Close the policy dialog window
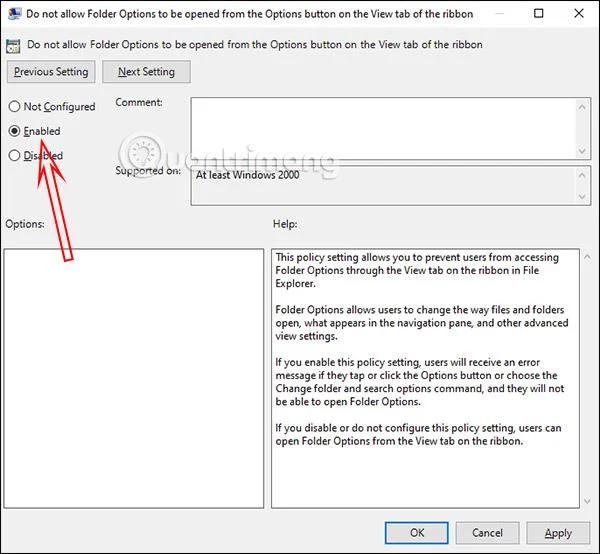Viewport: 600px width, 554px height. pyautogui.click(x=579, y=13)
